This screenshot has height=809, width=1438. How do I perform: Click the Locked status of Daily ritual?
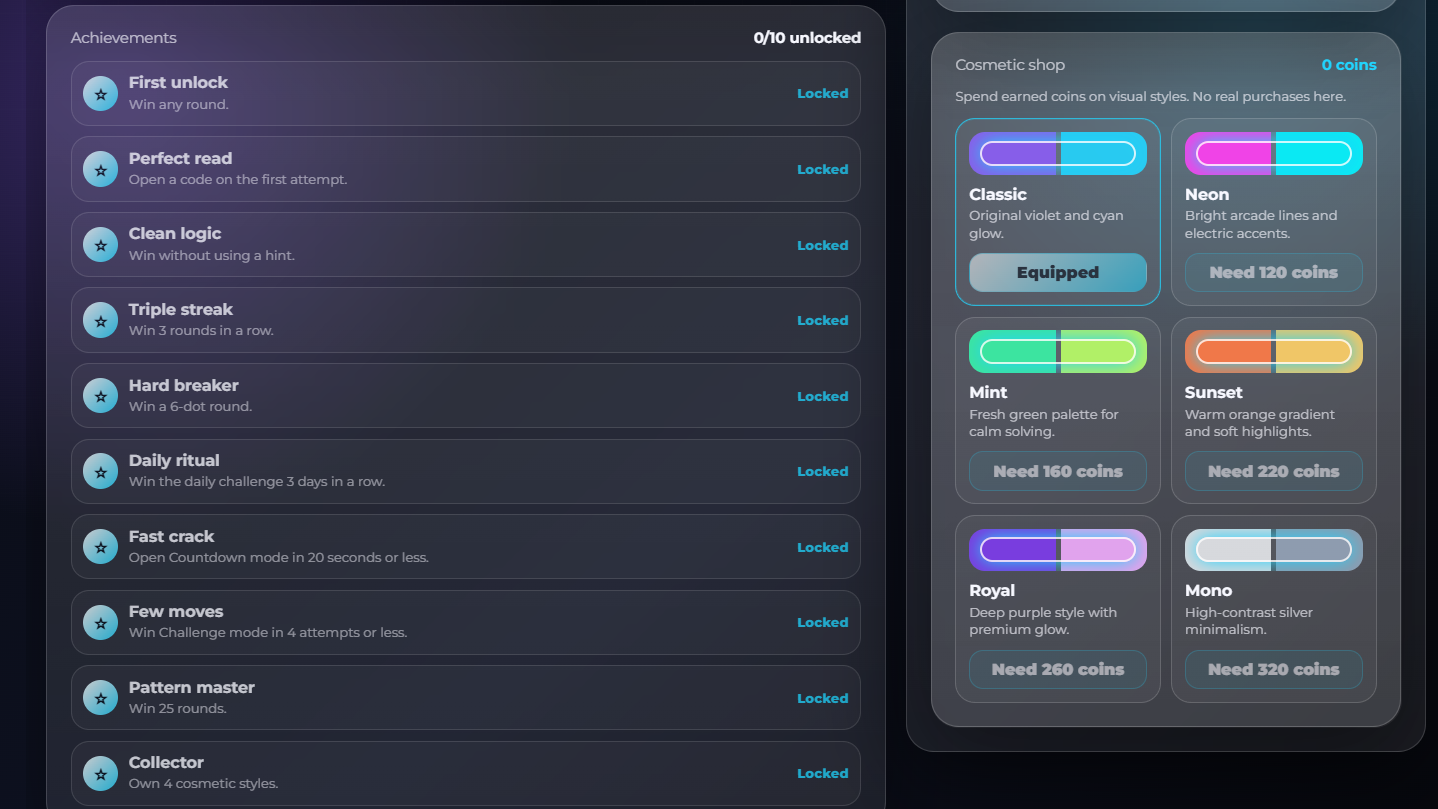(822, 472)
